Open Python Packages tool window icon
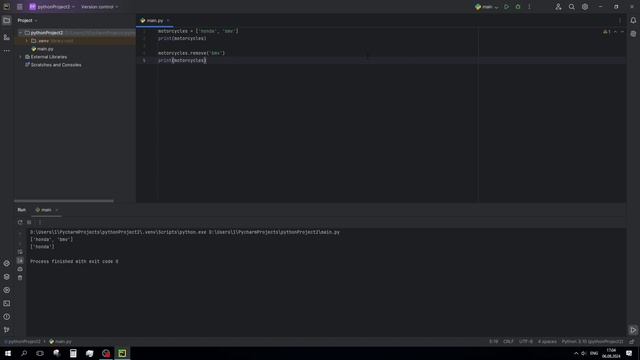 [x=7, y=264]
